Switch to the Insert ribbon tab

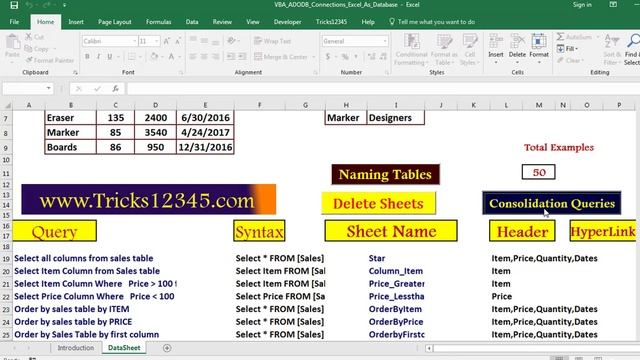pos(76,22)
